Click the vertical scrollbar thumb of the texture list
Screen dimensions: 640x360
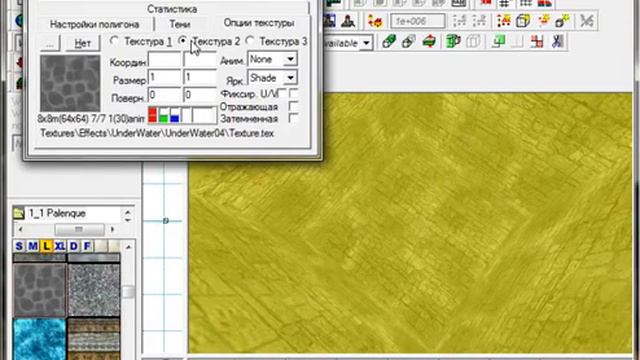click(128, 291)
